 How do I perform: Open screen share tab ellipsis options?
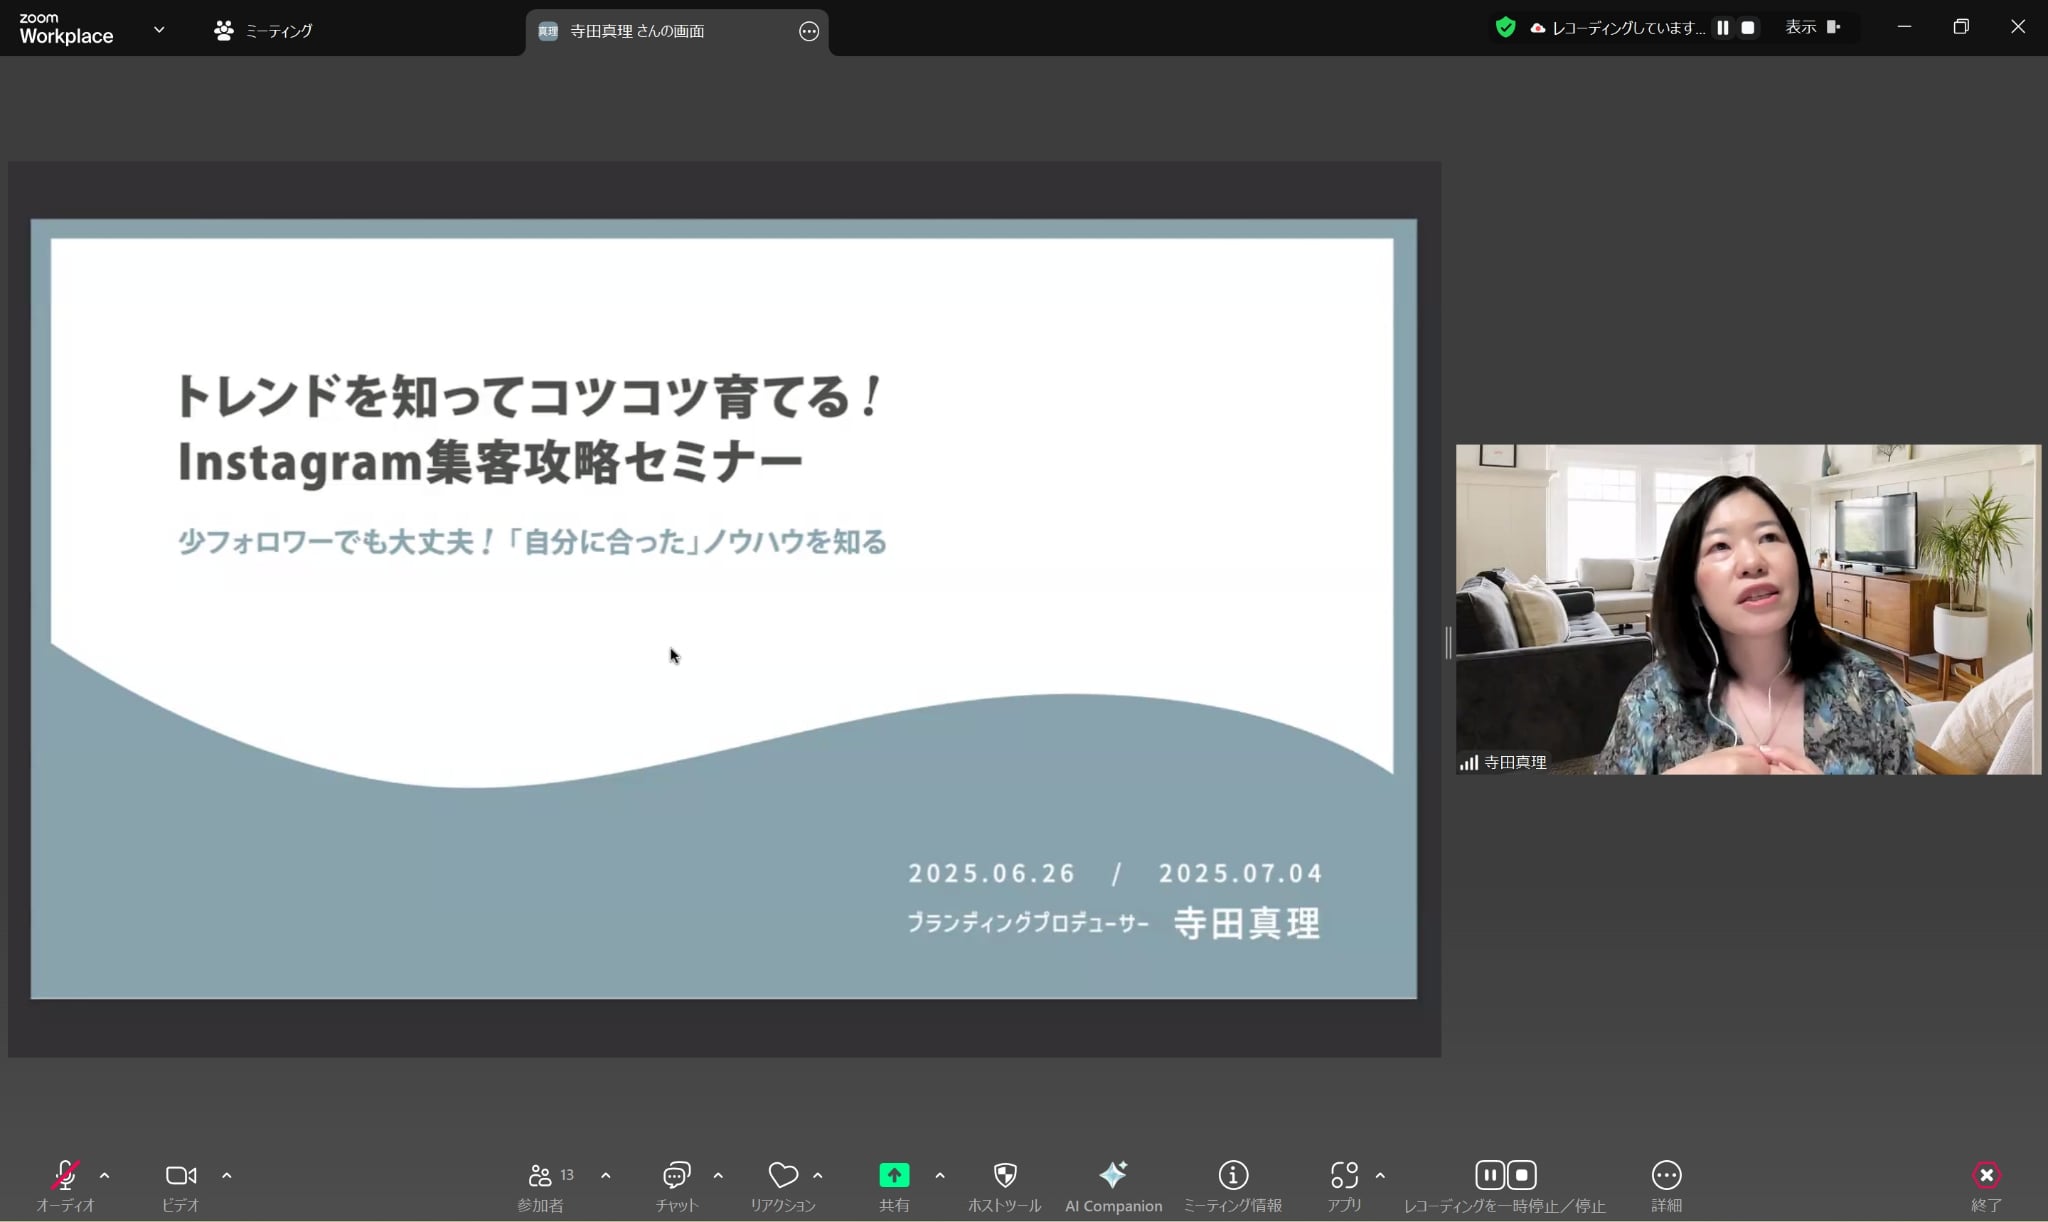(x=809, y=31)
